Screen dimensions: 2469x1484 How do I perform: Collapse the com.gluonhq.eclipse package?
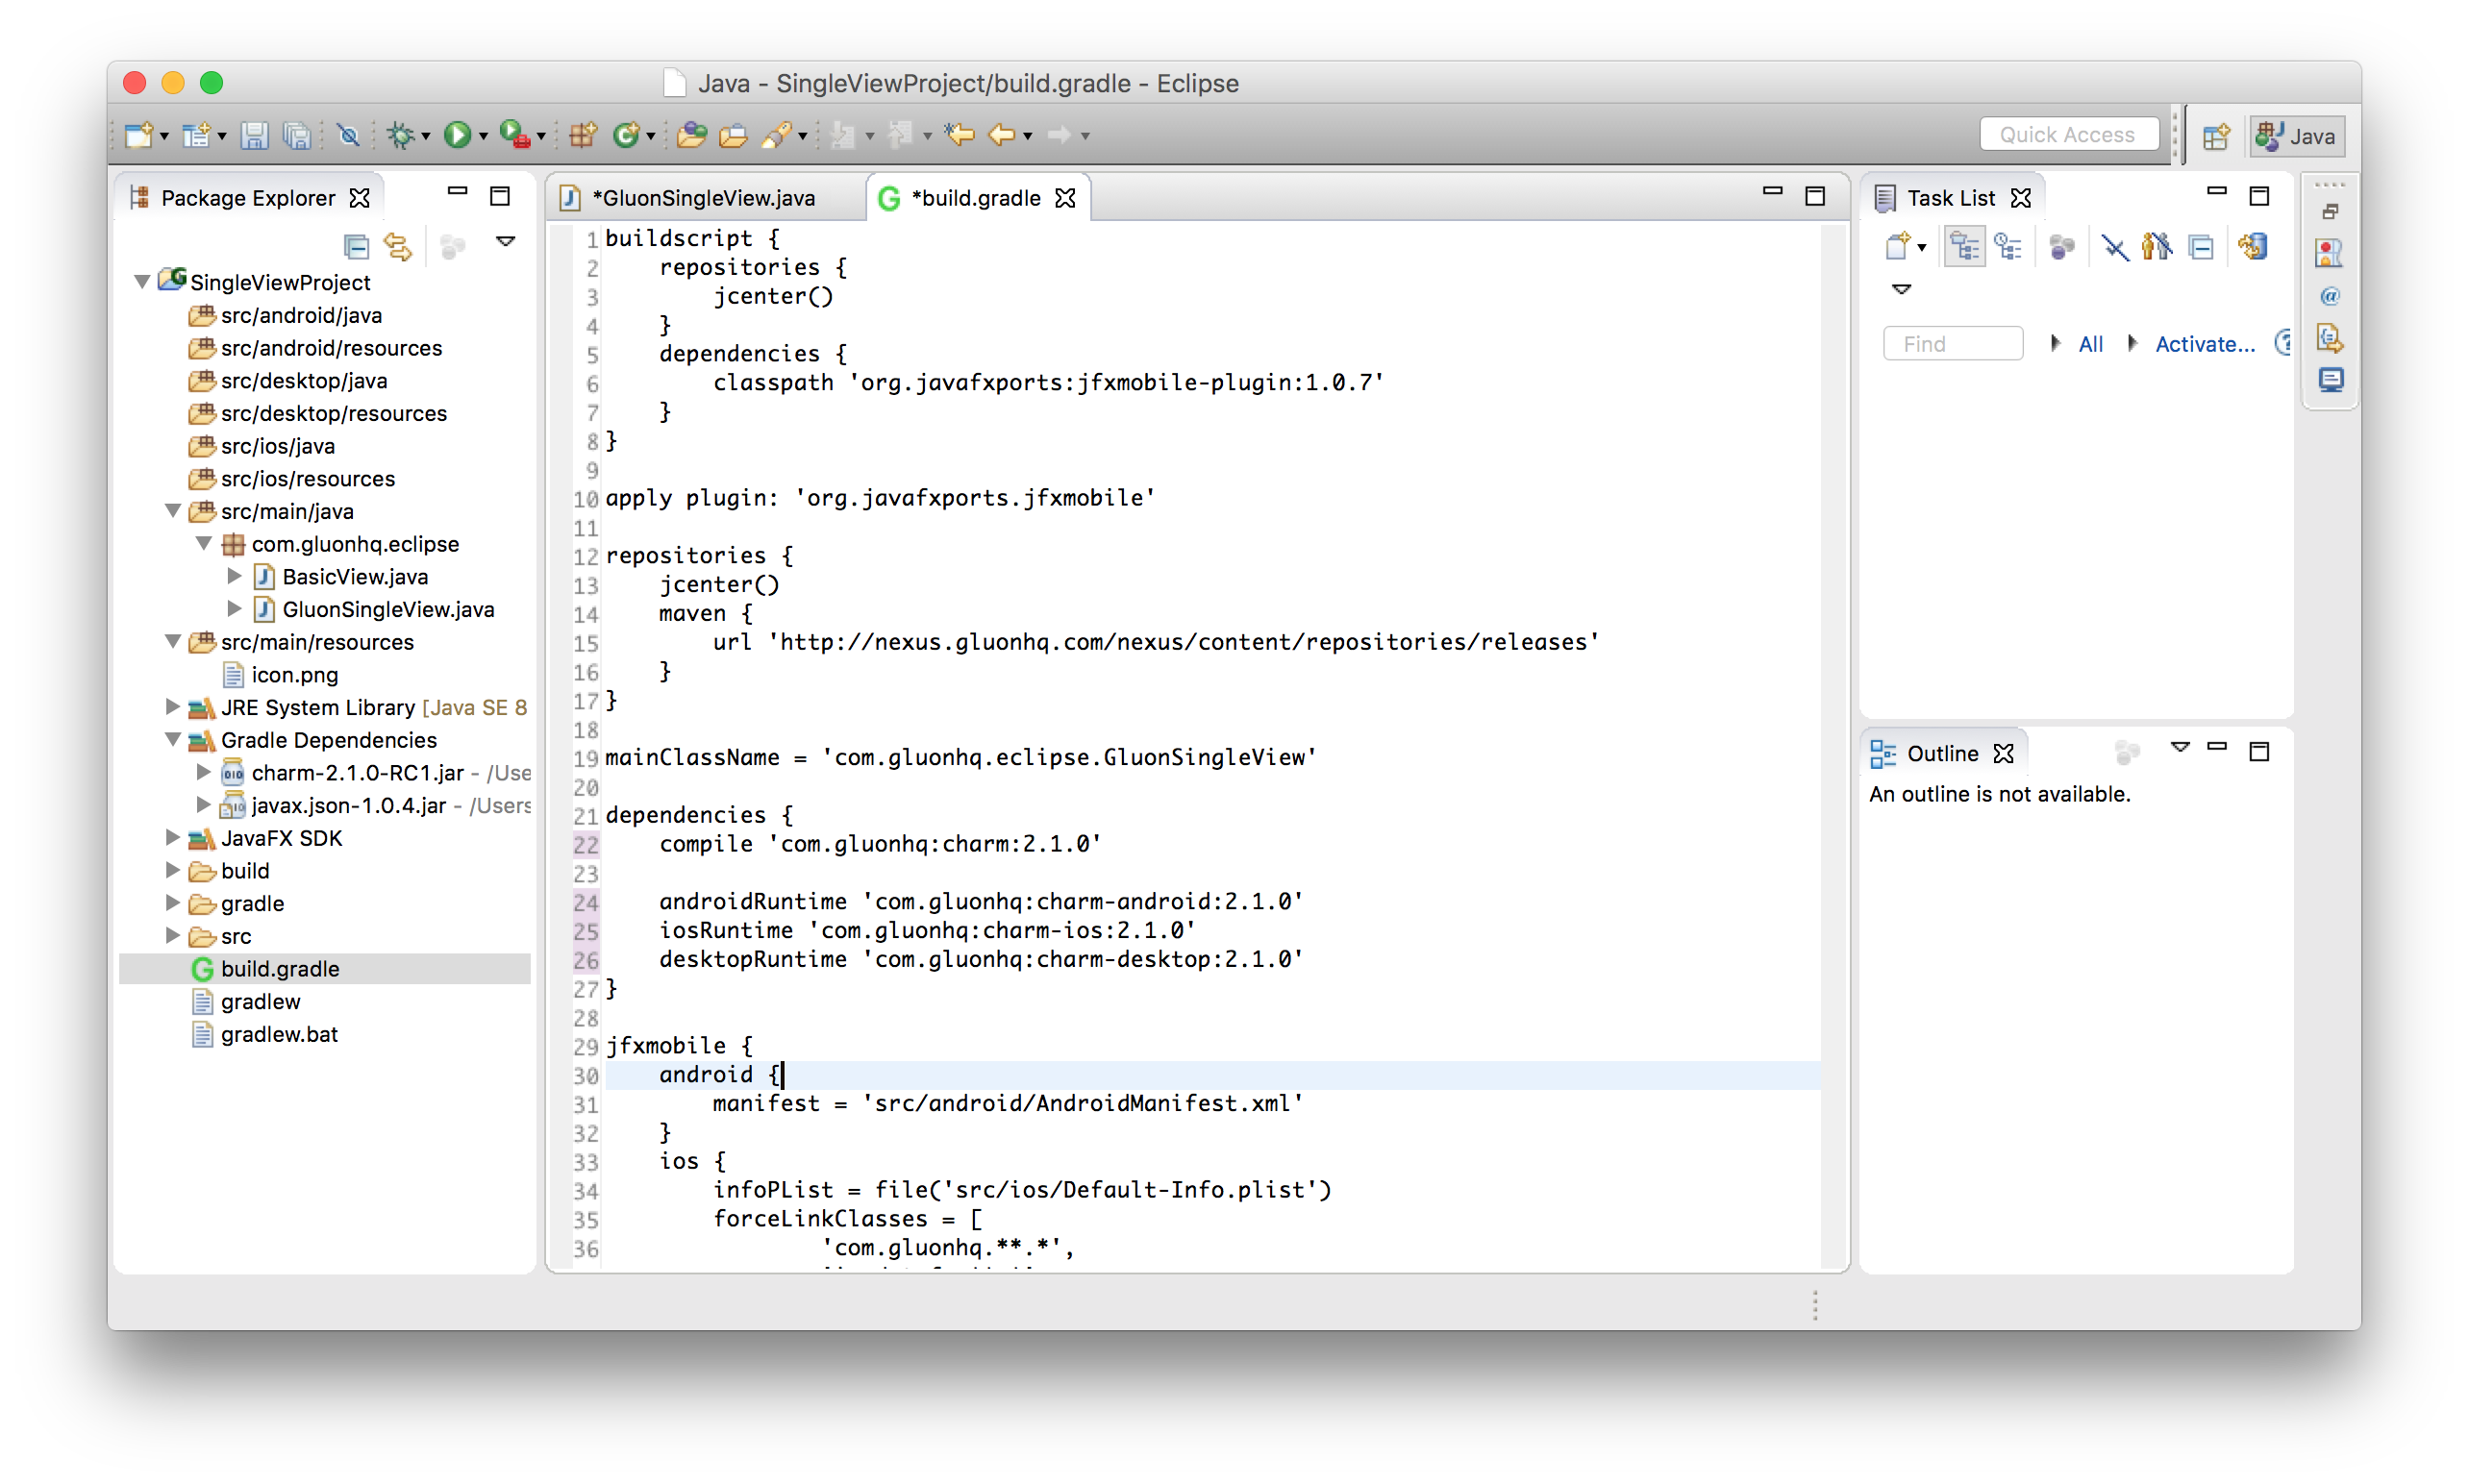[204, 543]
